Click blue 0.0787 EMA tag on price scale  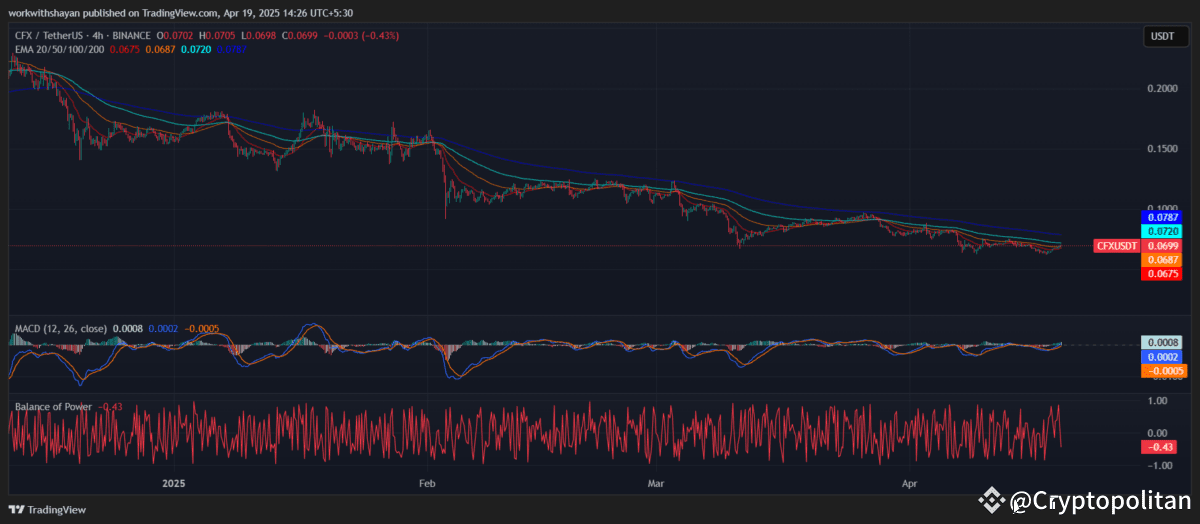[1160, 217]
